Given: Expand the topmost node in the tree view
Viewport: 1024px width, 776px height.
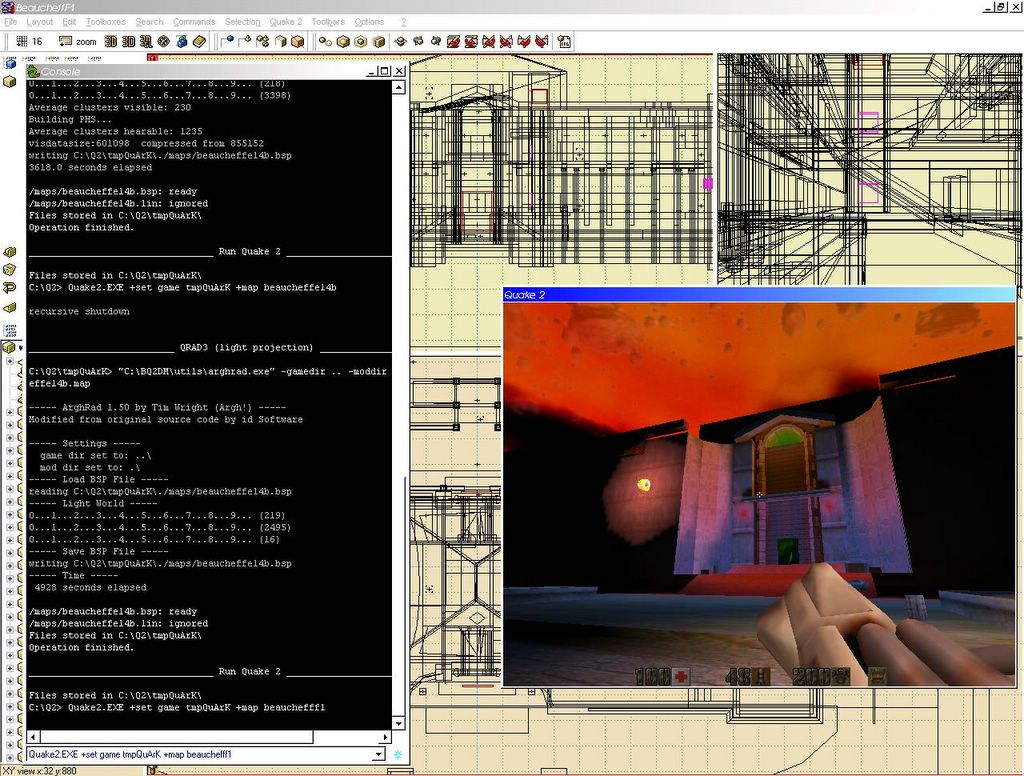Looking at the screenshot, I should 10,361.
